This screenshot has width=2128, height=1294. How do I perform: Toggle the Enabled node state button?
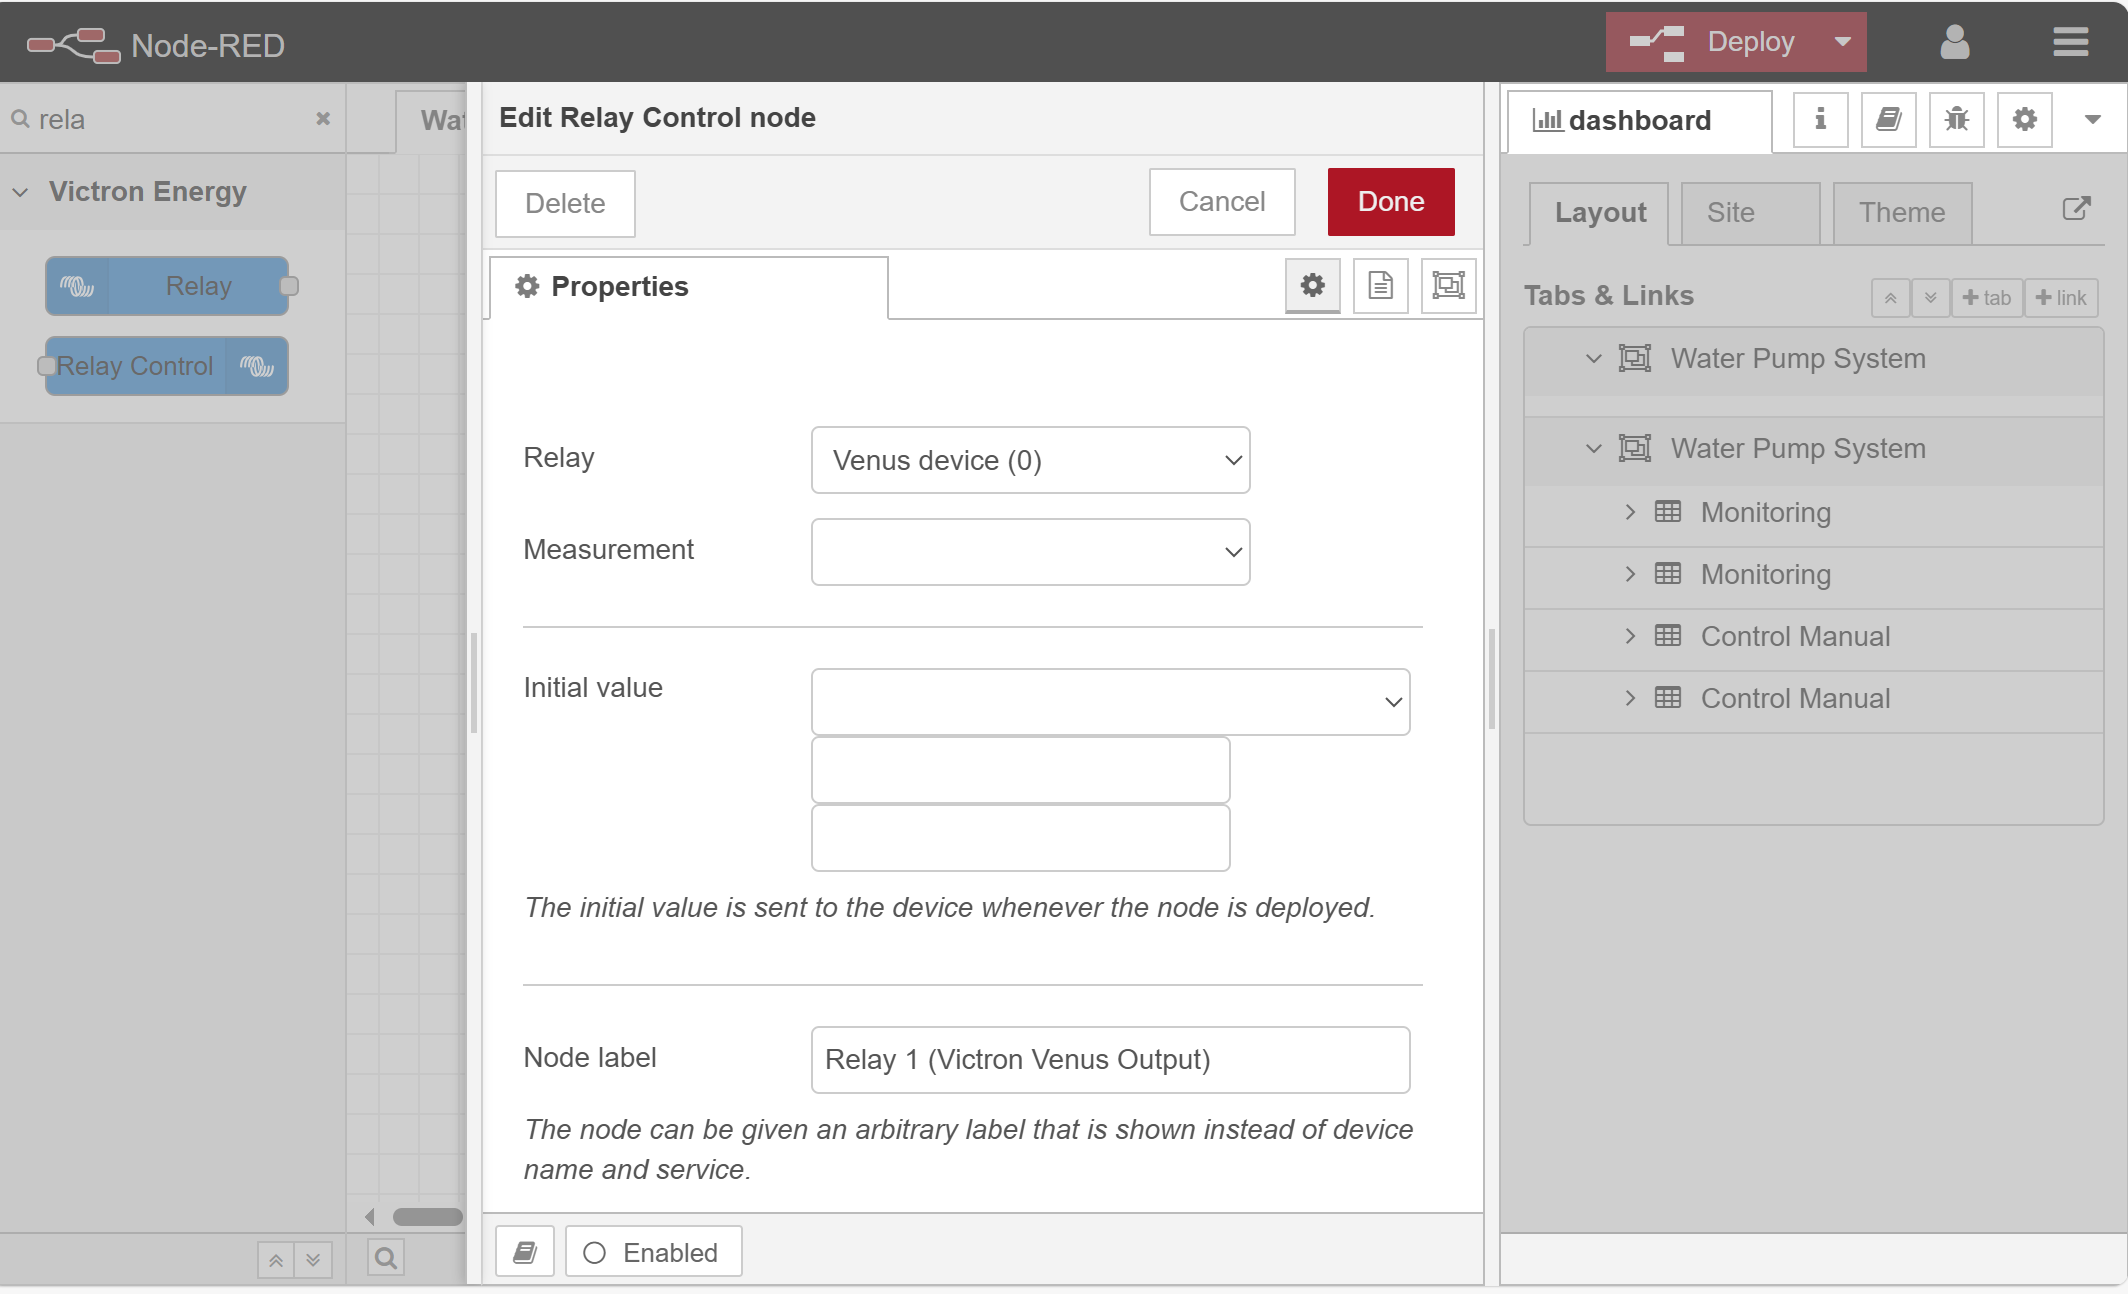(x=653, y=1252)
